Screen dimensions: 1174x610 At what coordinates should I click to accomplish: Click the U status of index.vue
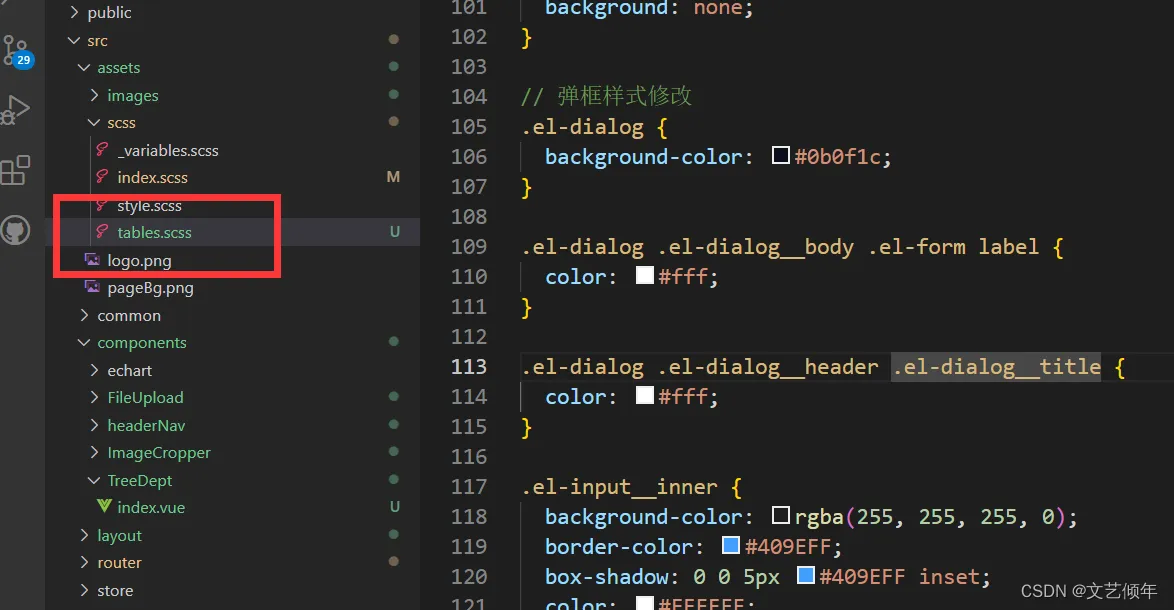click(395, 507)
